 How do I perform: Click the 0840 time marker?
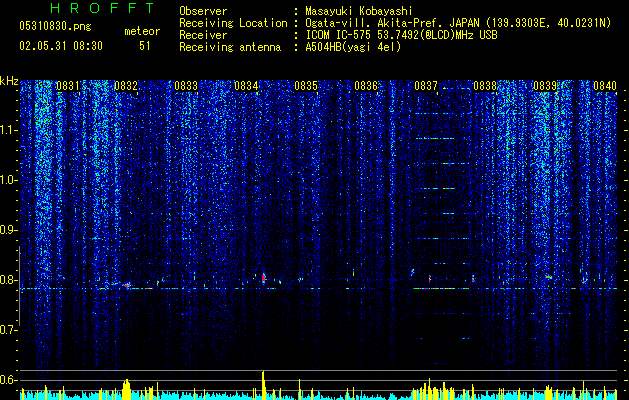point(605,86)
